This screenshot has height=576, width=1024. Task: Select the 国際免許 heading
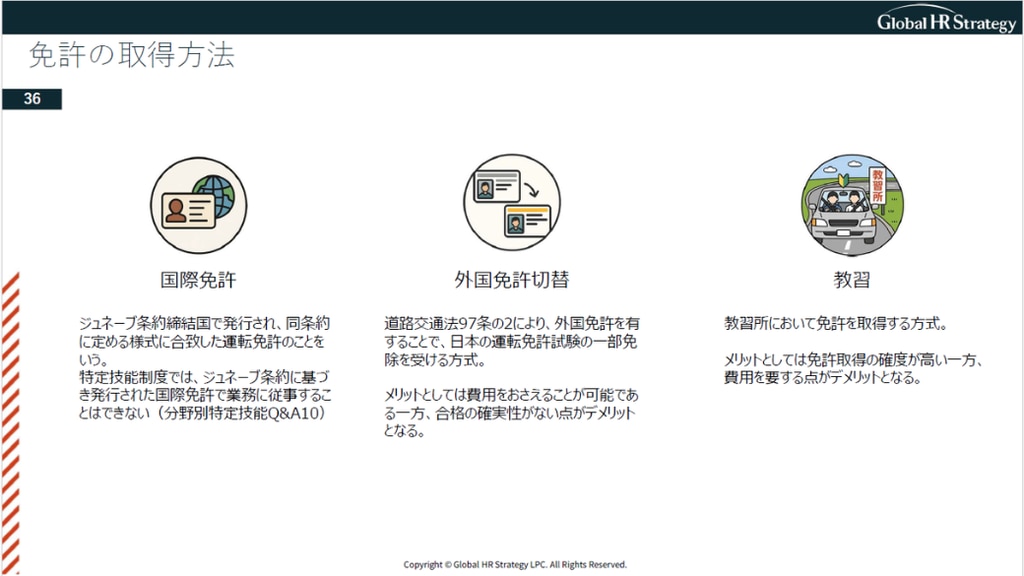coord(198,278)
